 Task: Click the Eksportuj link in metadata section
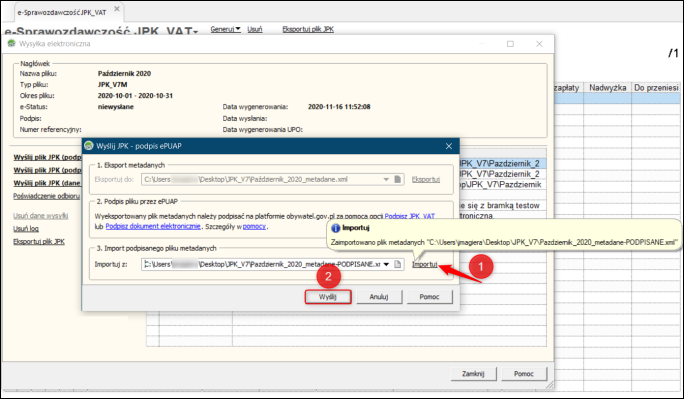[426, 179]
